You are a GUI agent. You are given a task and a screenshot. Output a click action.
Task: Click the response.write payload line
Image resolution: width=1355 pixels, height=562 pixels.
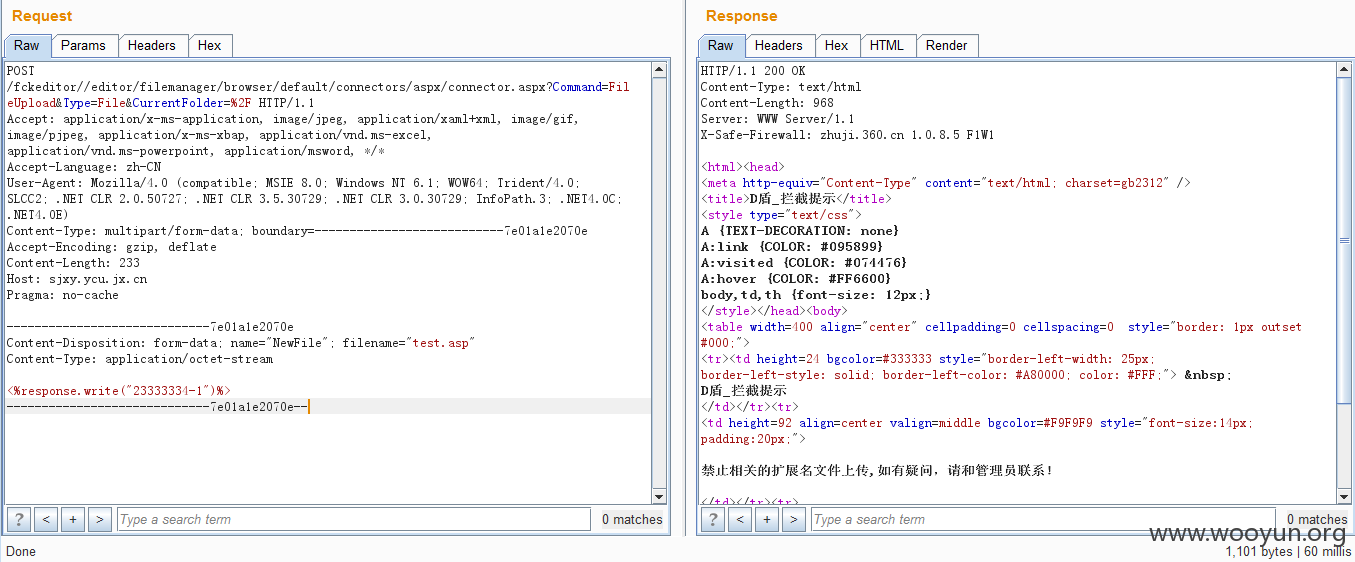pyautogui.click(x=119, y=391)
